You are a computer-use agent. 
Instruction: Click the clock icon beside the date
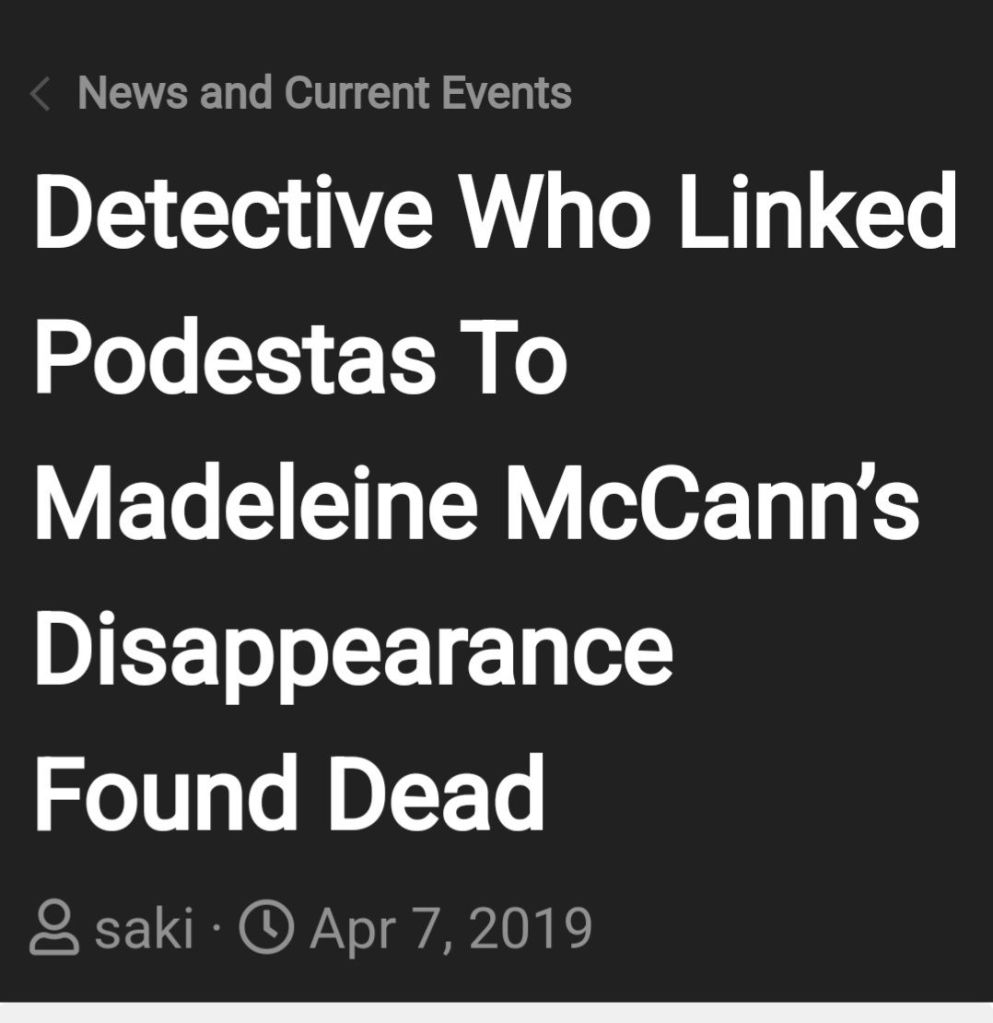coord(266,928)
